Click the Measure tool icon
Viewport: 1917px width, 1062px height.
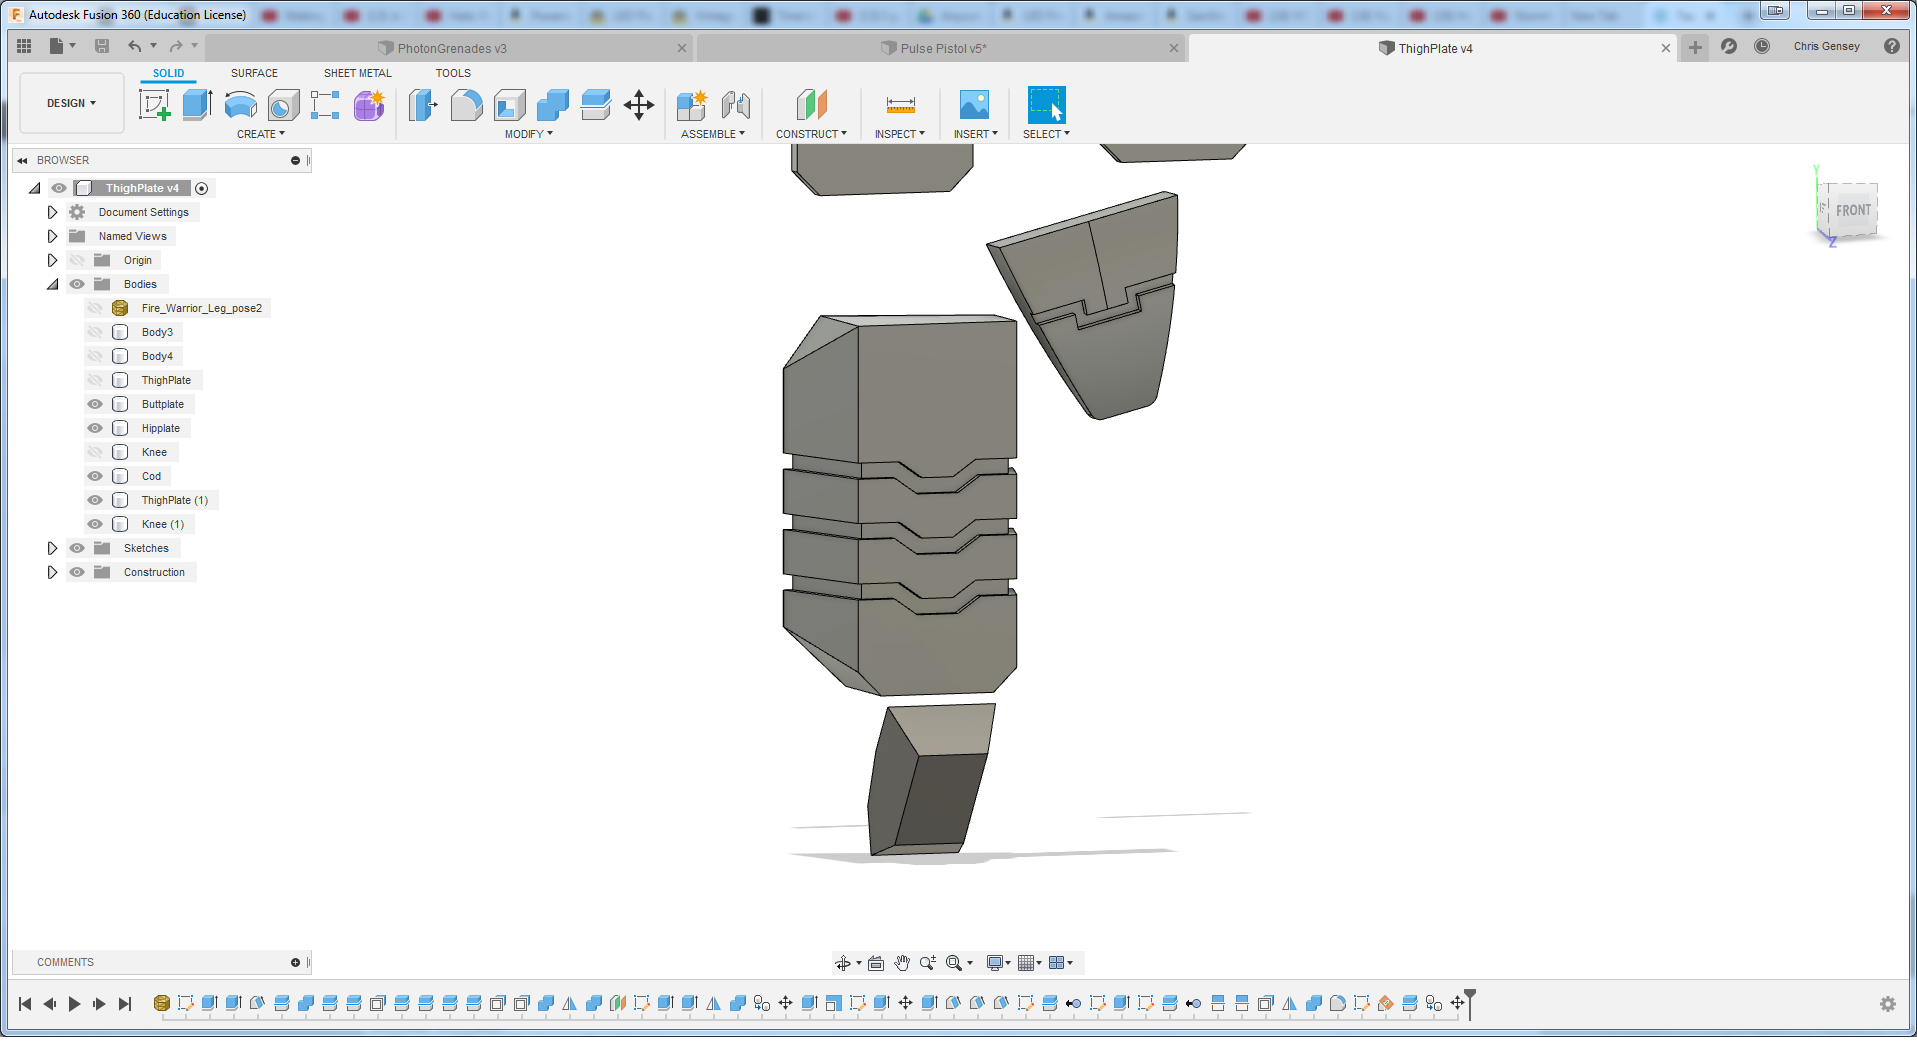[x=900, y=105]
